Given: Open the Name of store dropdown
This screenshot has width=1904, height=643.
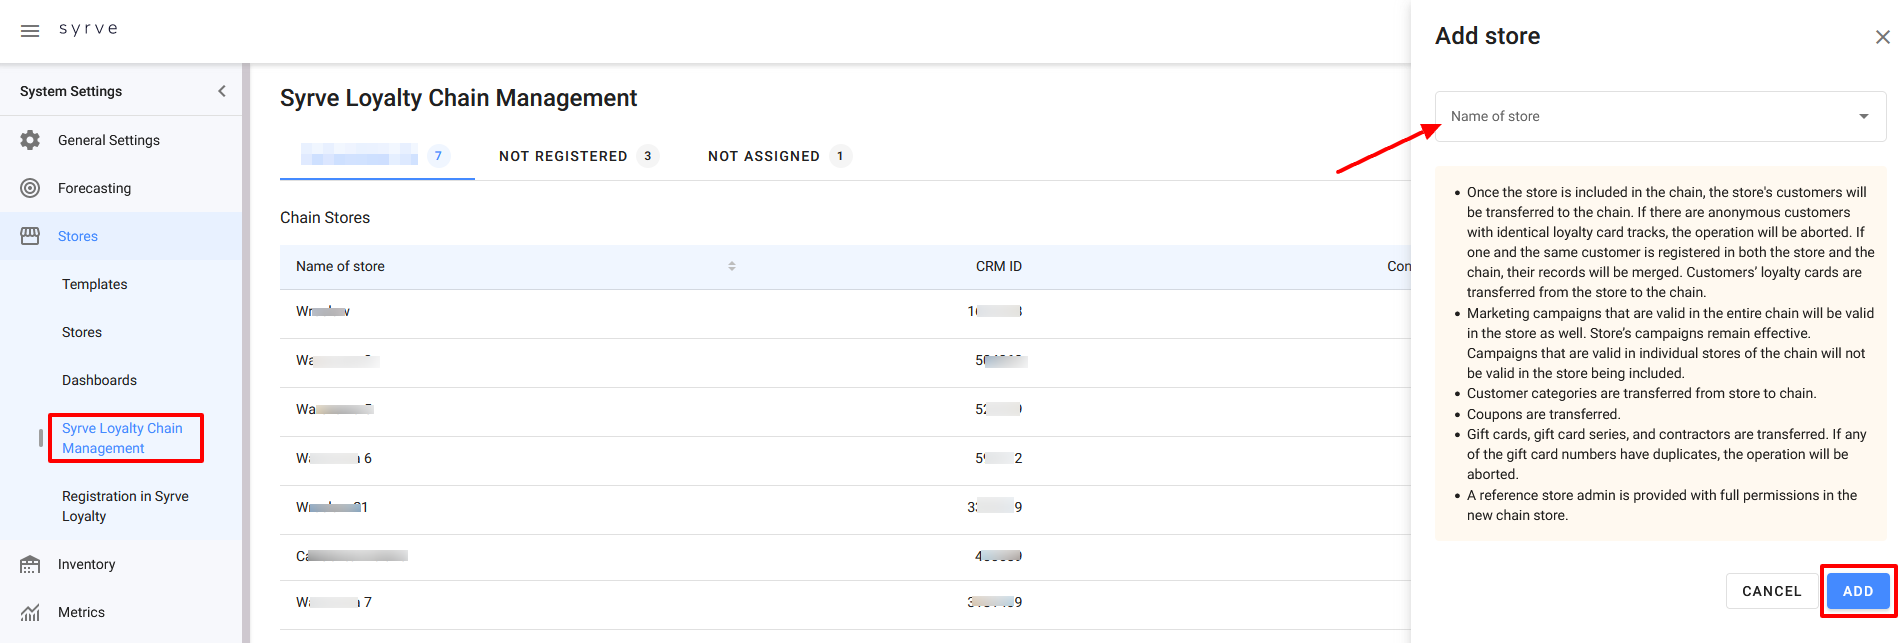Looking at the screenshot, I should [1645, 116].
